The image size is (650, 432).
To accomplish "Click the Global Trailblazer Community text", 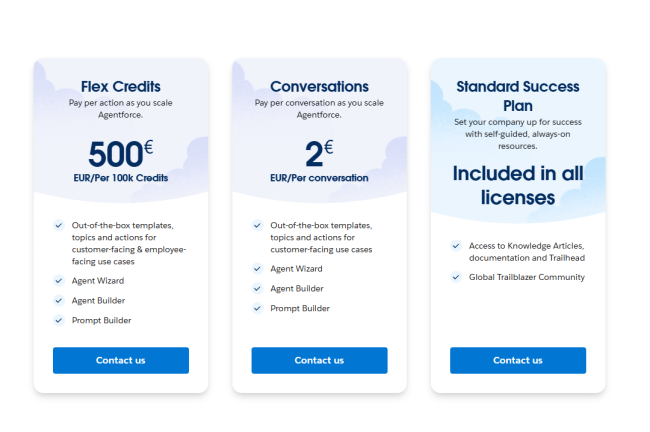I will (526, 277).
